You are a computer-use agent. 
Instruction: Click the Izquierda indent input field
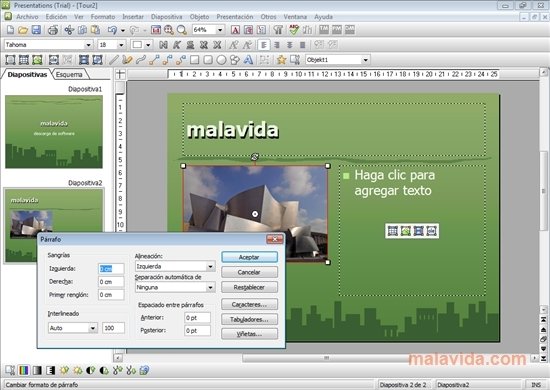point(111,269)
